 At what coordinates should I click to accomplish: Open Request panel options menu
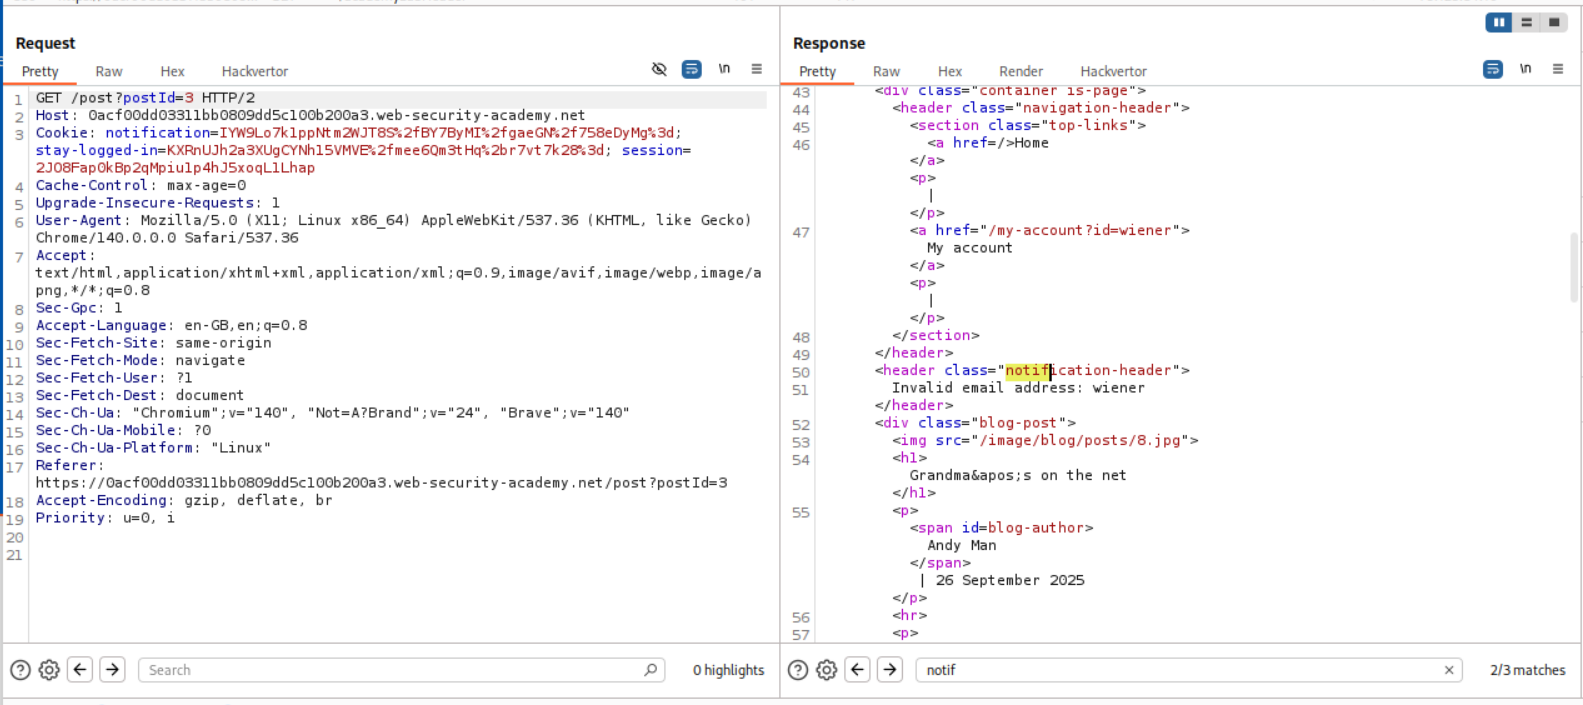(x=757, y=69)
